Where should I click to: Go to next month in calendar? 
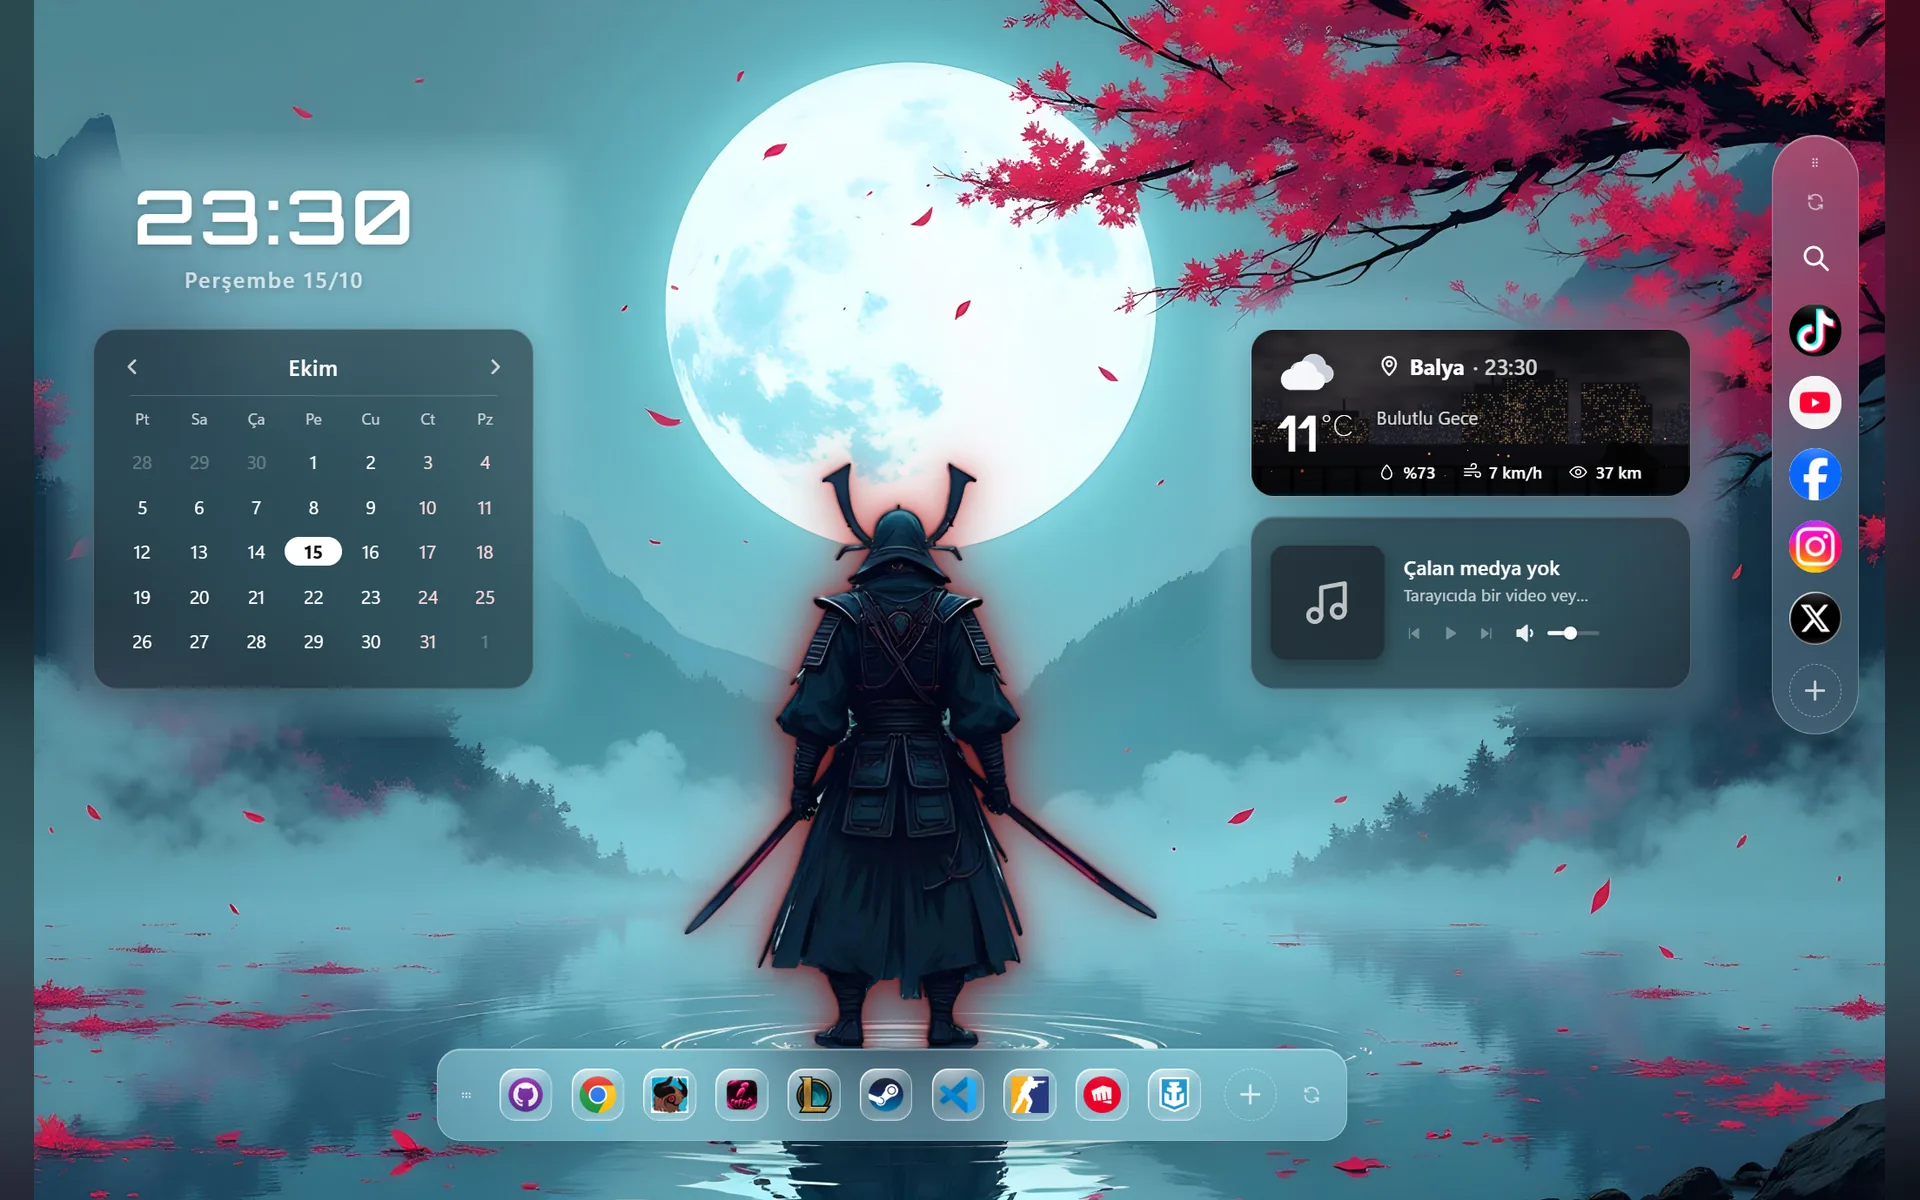click(495, 367)
